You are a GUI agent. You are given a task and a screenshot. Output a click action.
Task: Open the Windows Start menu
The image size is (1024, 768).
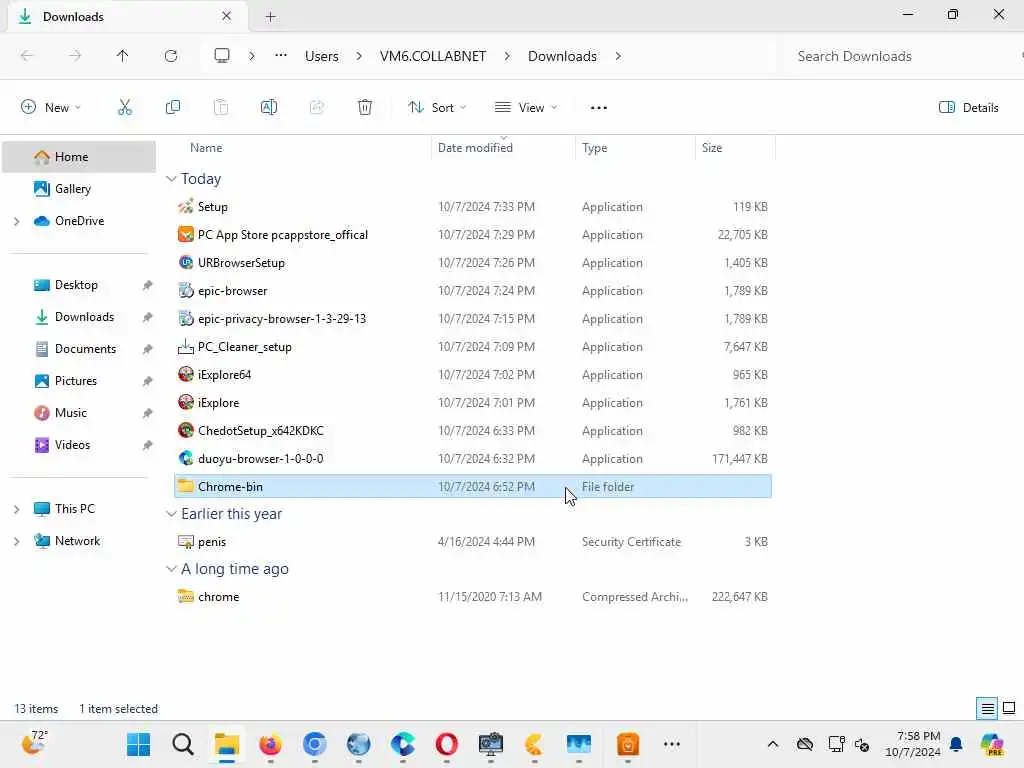pos(138,744)
